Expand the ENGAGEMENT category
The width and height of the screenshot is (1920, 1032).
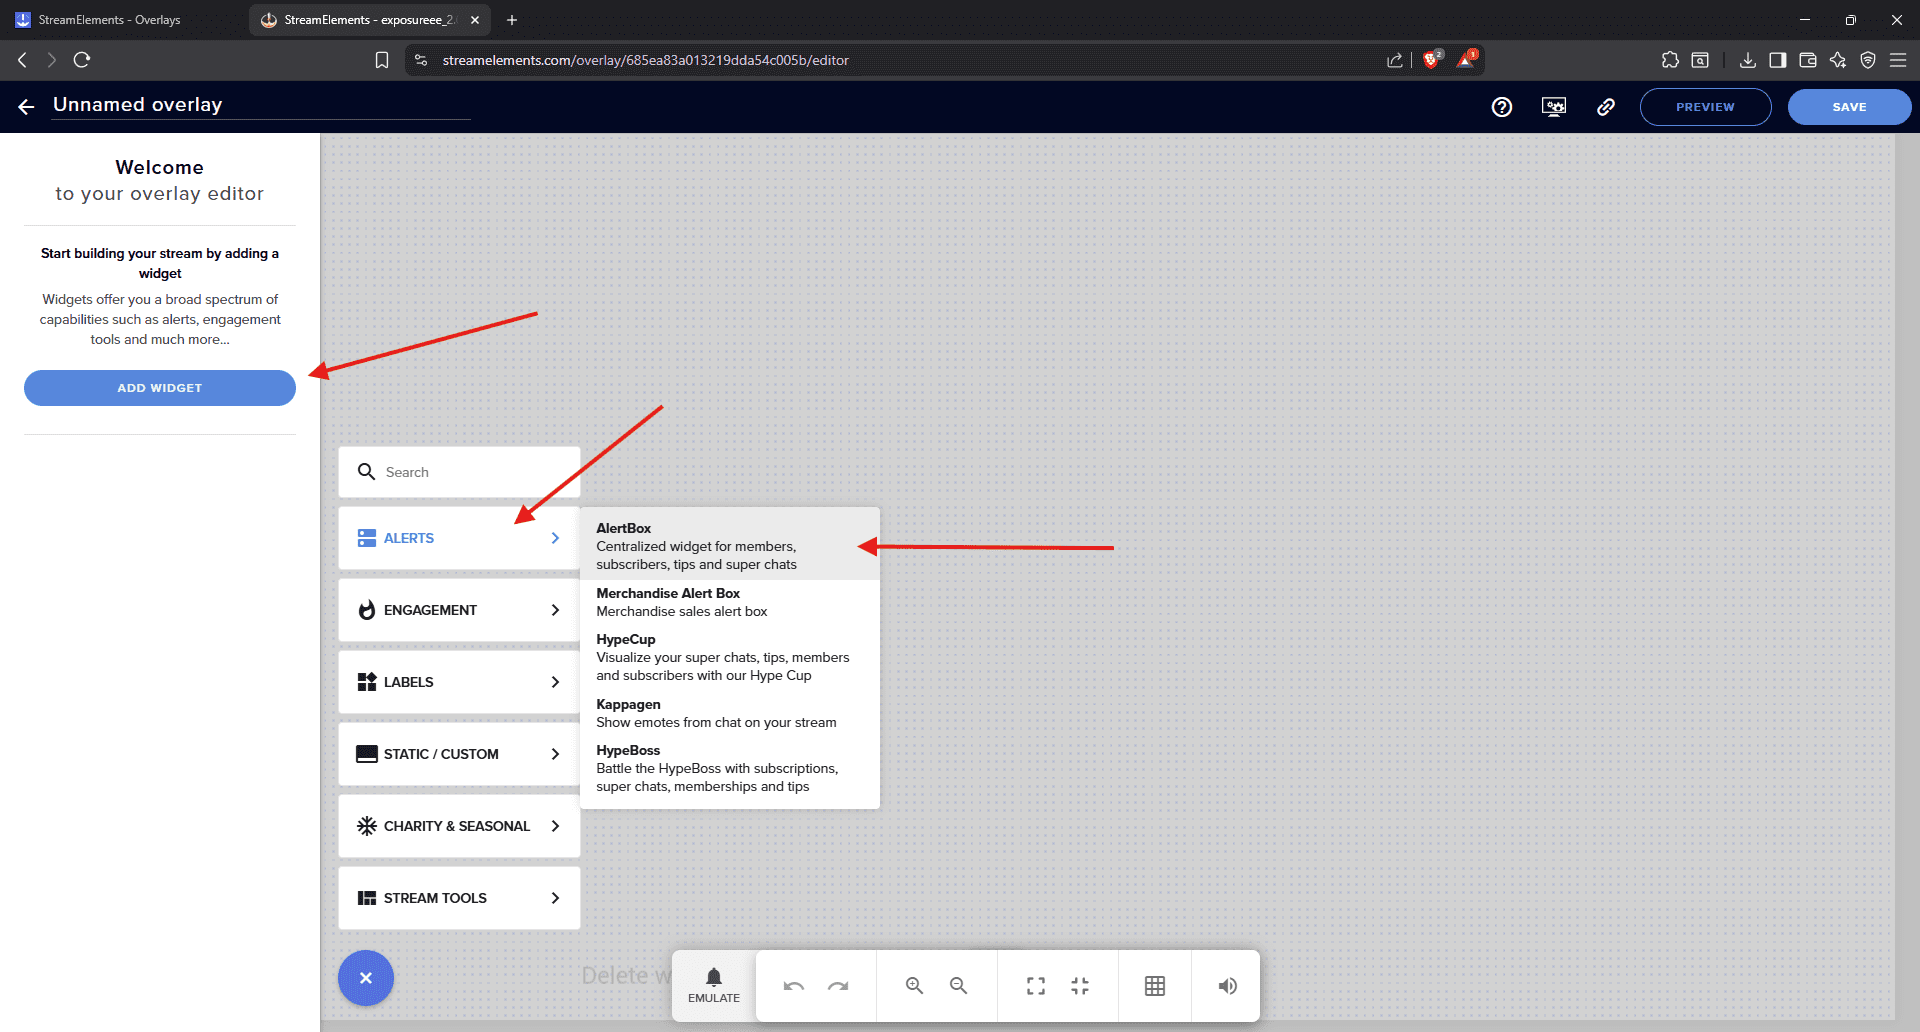(x=459, y=610)
